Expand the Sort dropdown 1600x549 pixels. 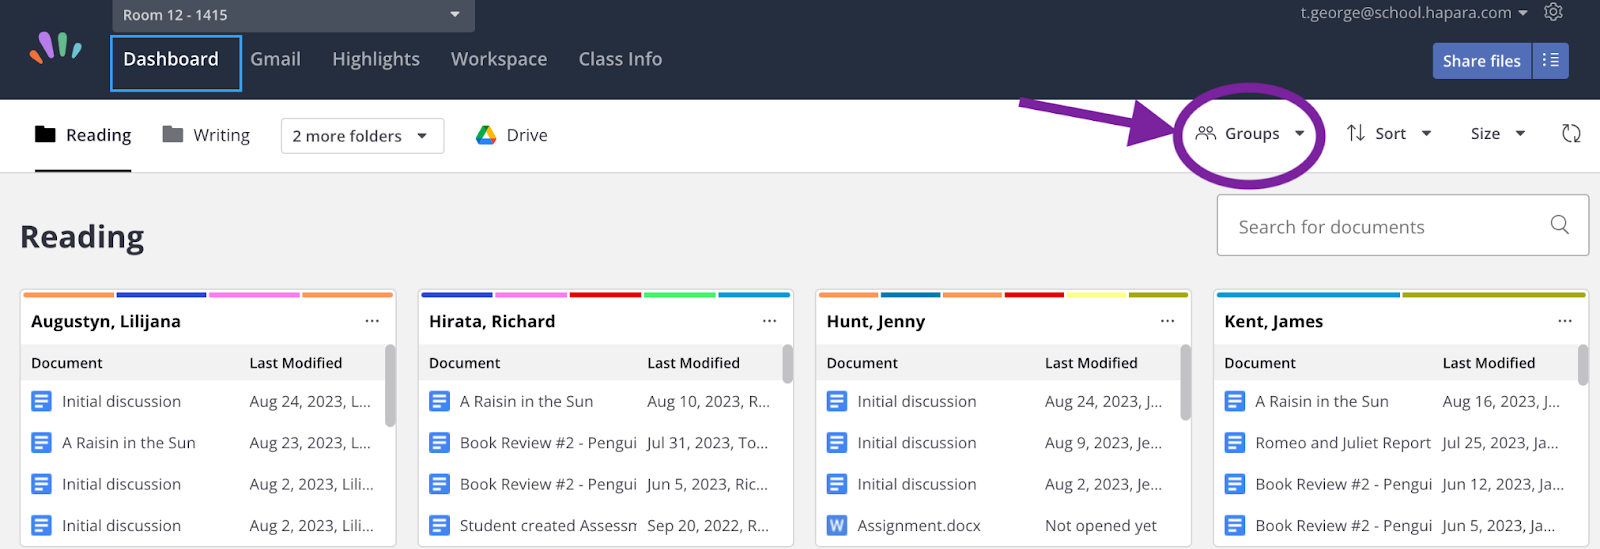point(1389,133)
